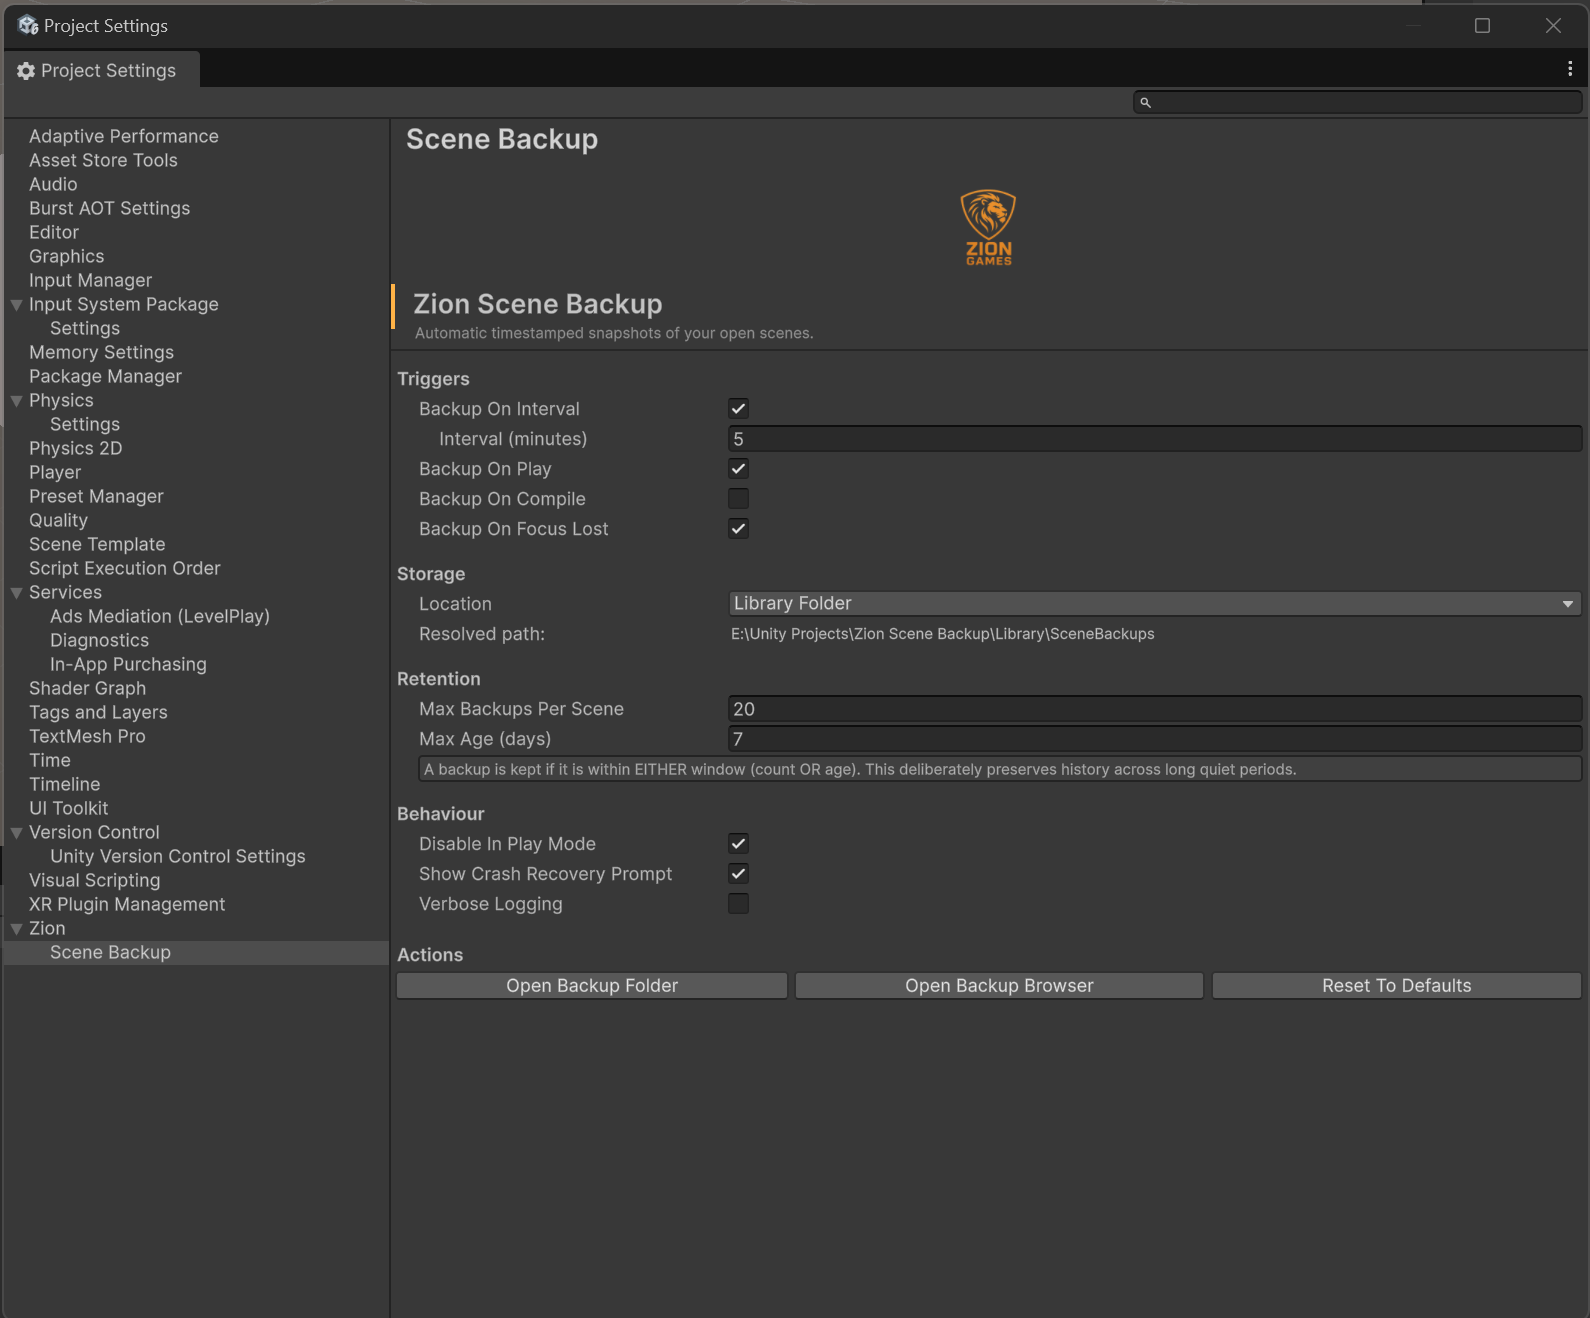
Task: Select Asset Store Tools settings
Action: tap(103, 160)
